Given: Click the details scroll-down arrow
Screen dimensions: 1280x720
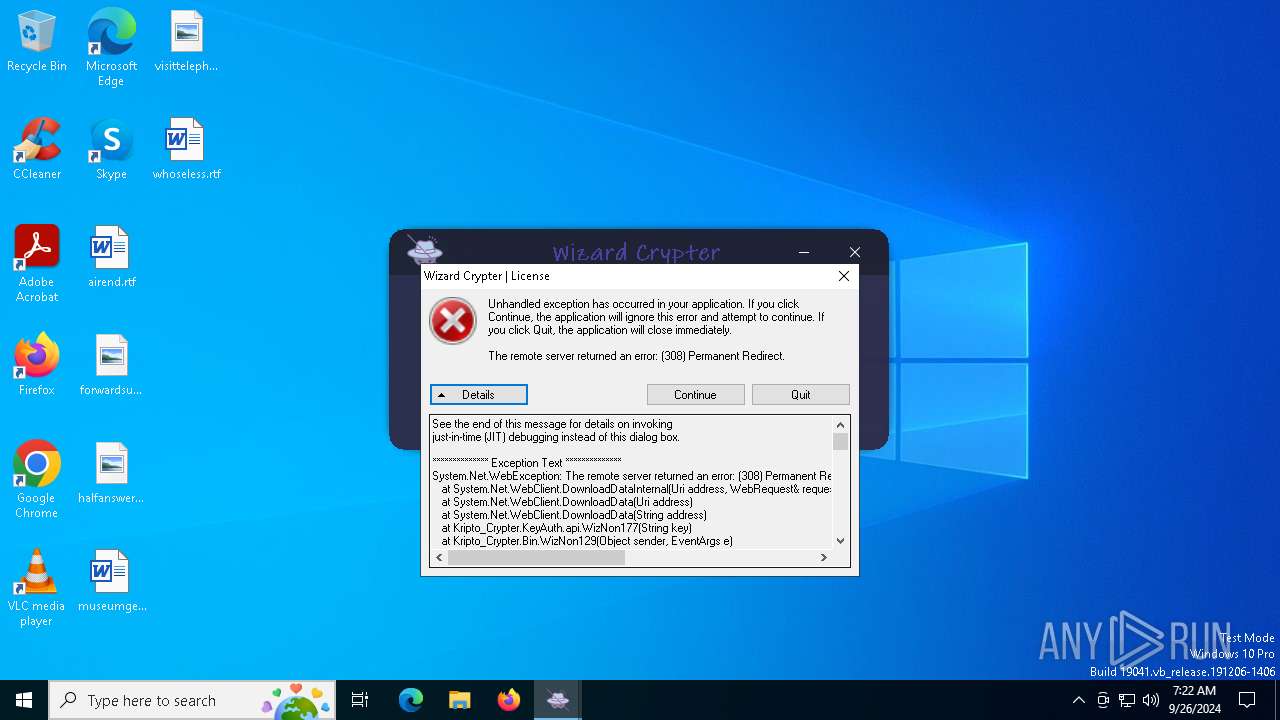Looking at the screenshot, I should [840, 541].
